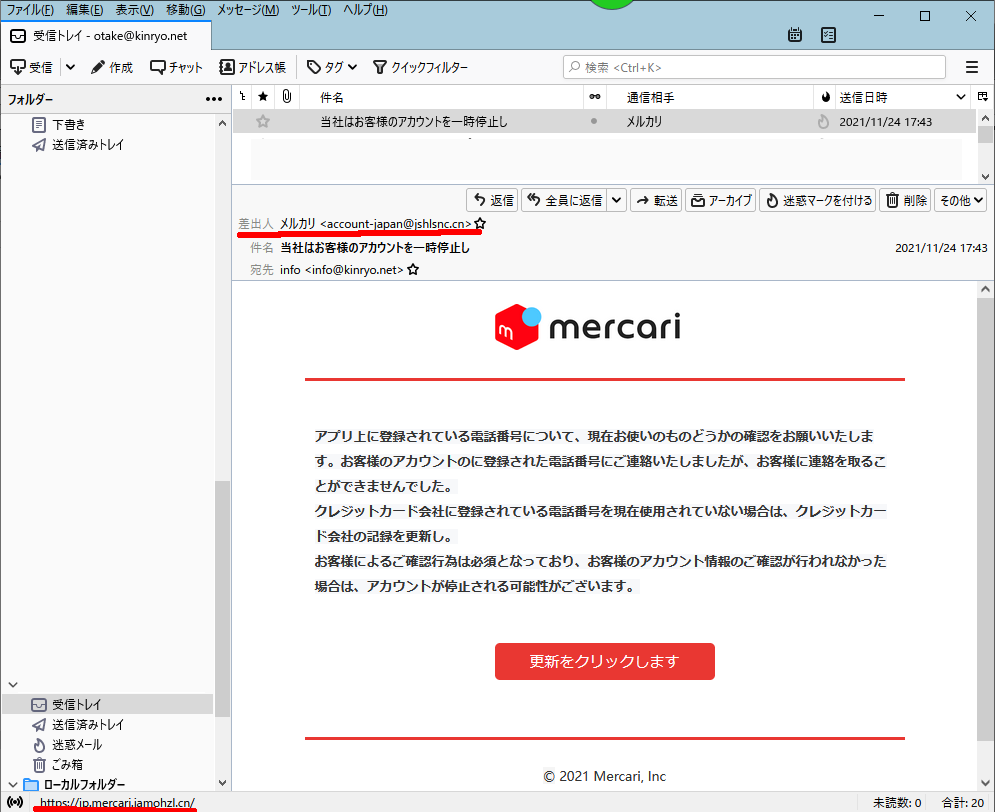This screenshot has height=812, width=995.
Task: Archive the message with アーカイブ
Action: click(x=720, y=200)
